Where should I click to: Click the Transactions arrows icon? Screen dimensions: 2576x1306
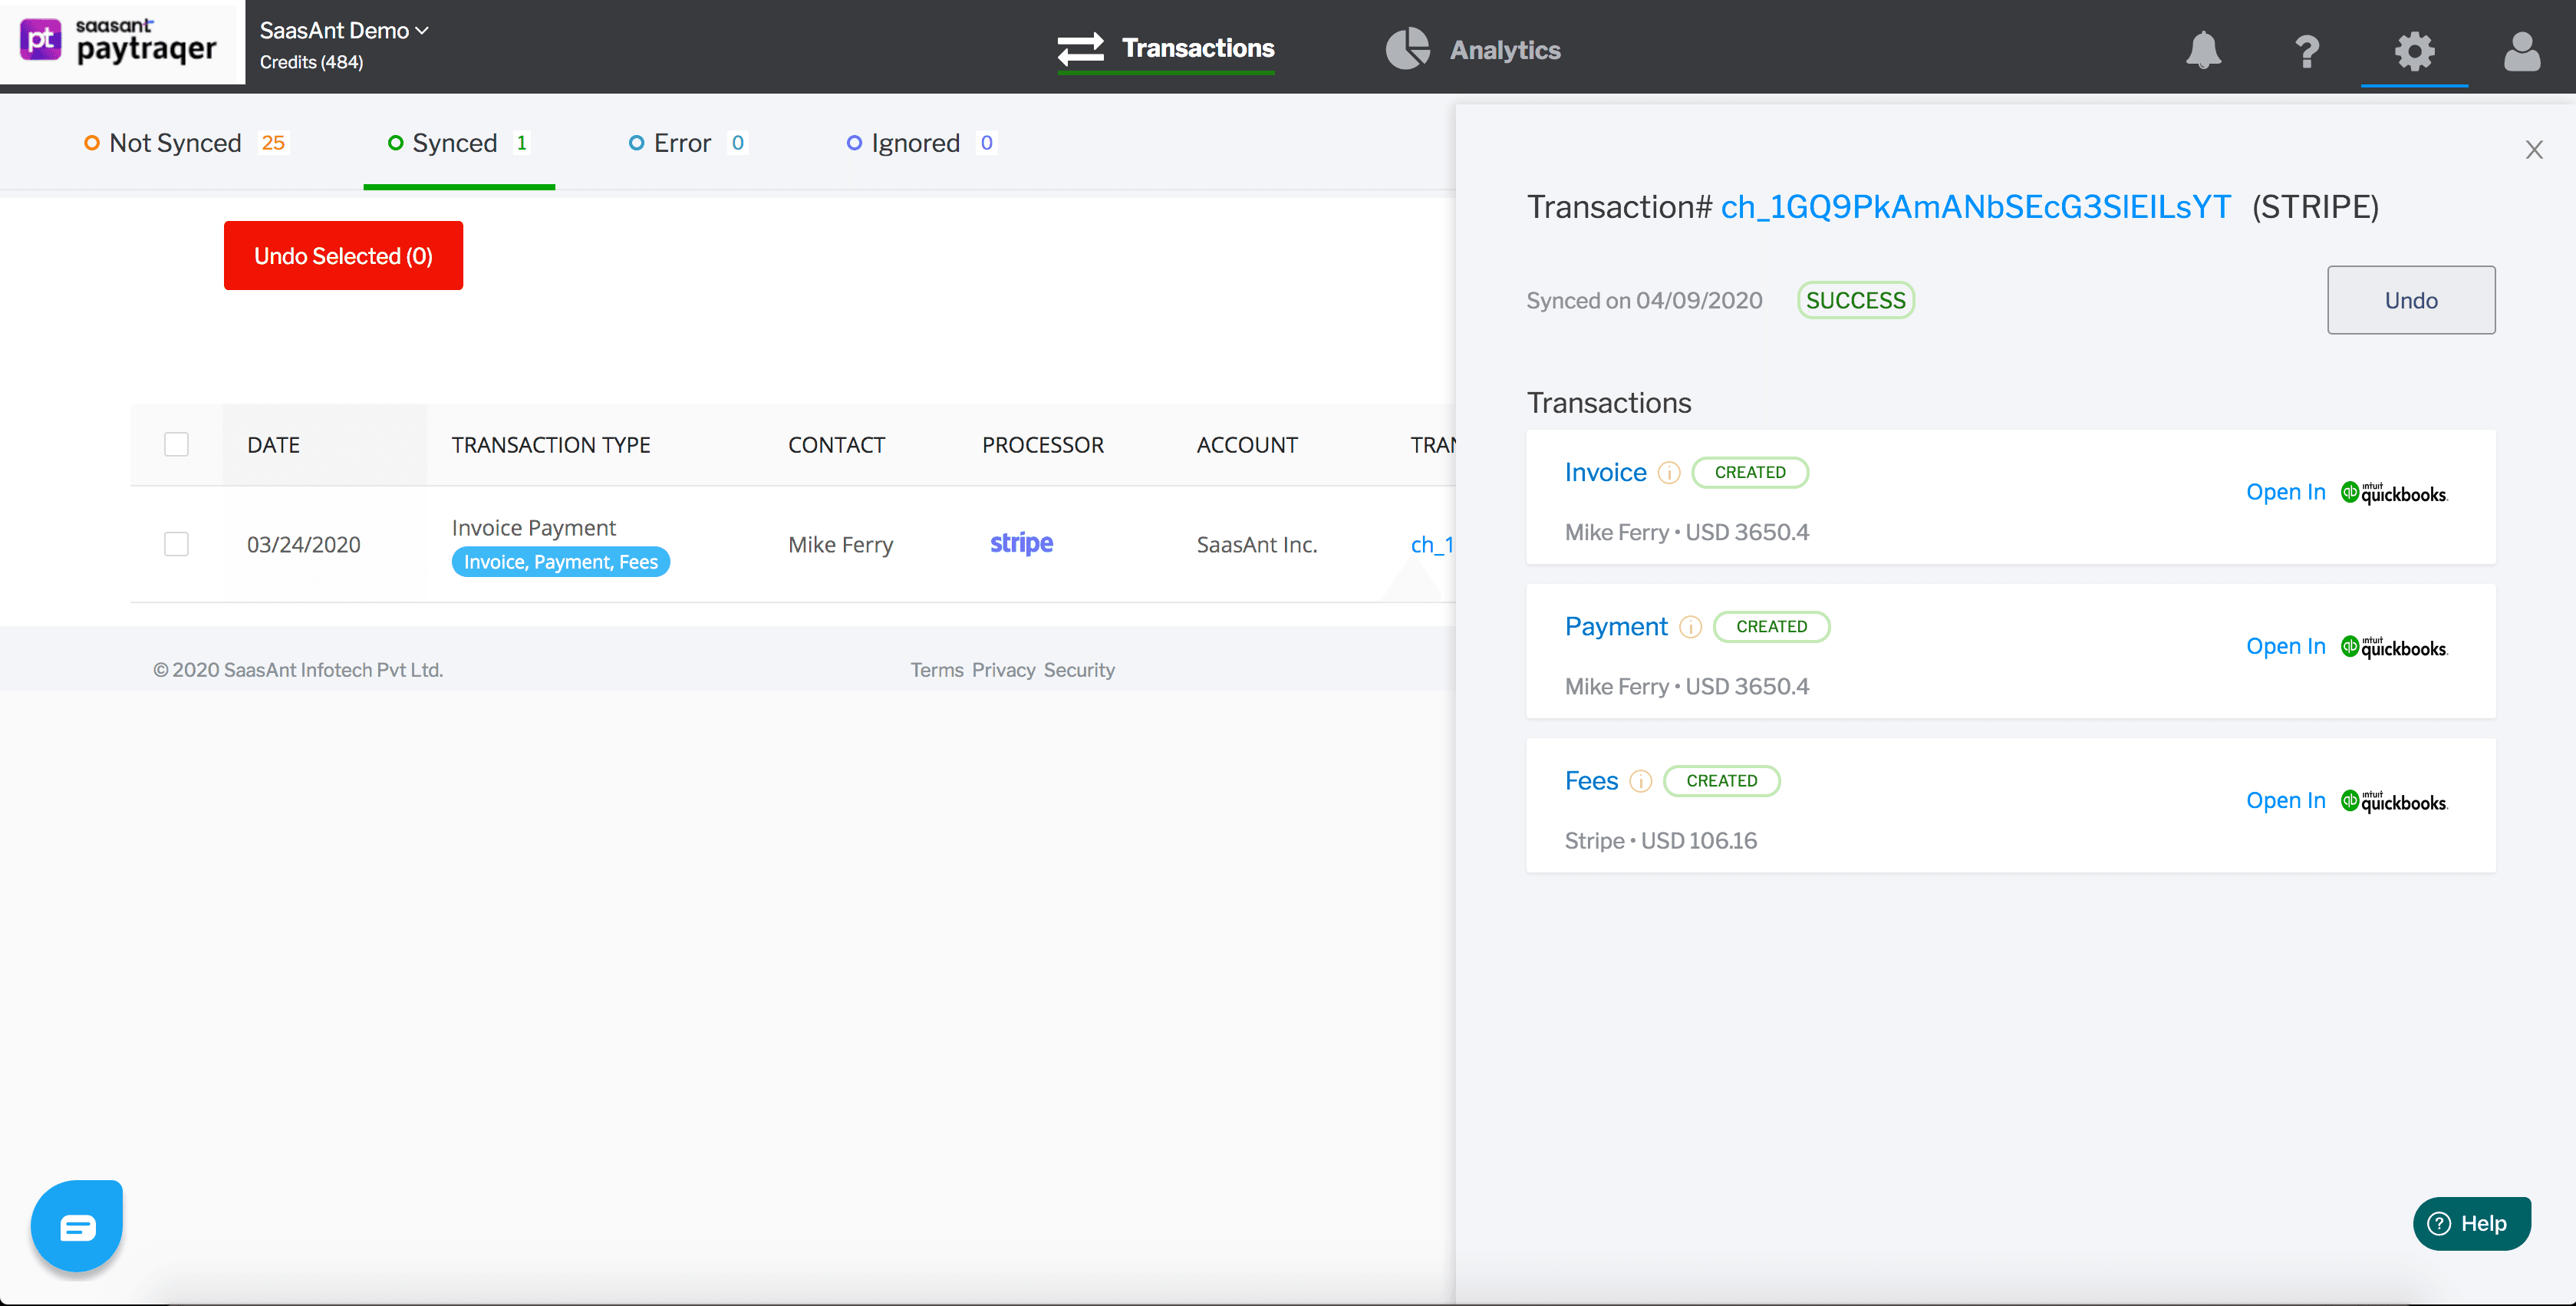(1080, 48)
